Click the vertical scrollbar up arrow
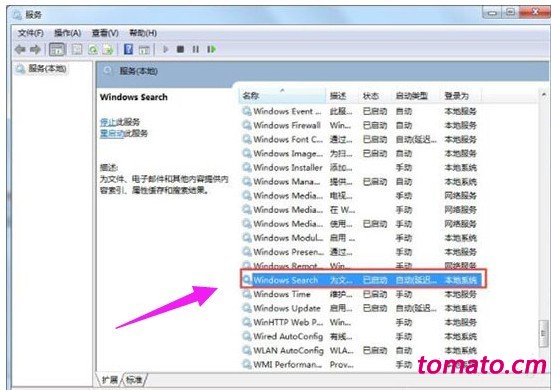 click(x=543, y=95)
